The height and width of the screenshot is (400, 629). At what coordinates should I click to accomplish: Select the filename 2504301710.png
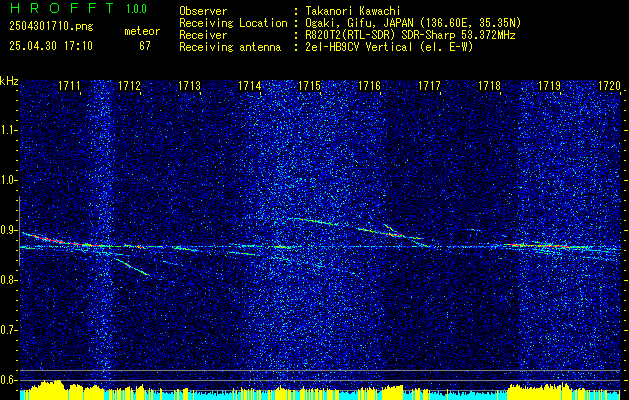[51, 27]
